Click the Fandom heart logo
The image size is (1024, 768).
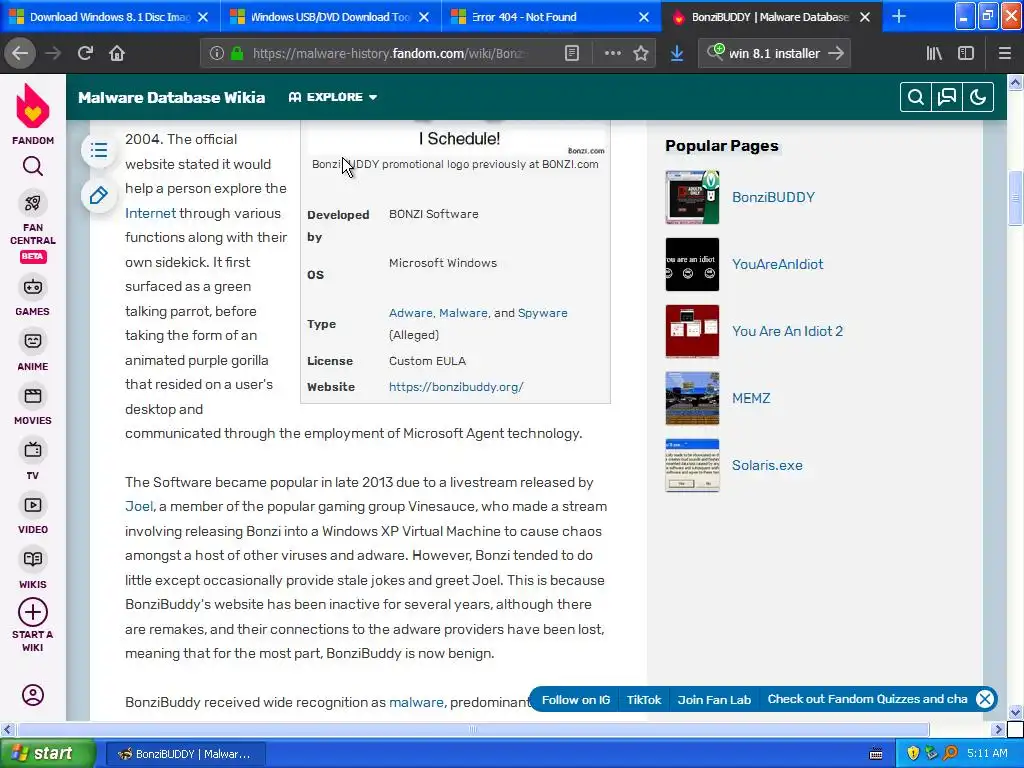pyautogui.click(x=33, y=106)
